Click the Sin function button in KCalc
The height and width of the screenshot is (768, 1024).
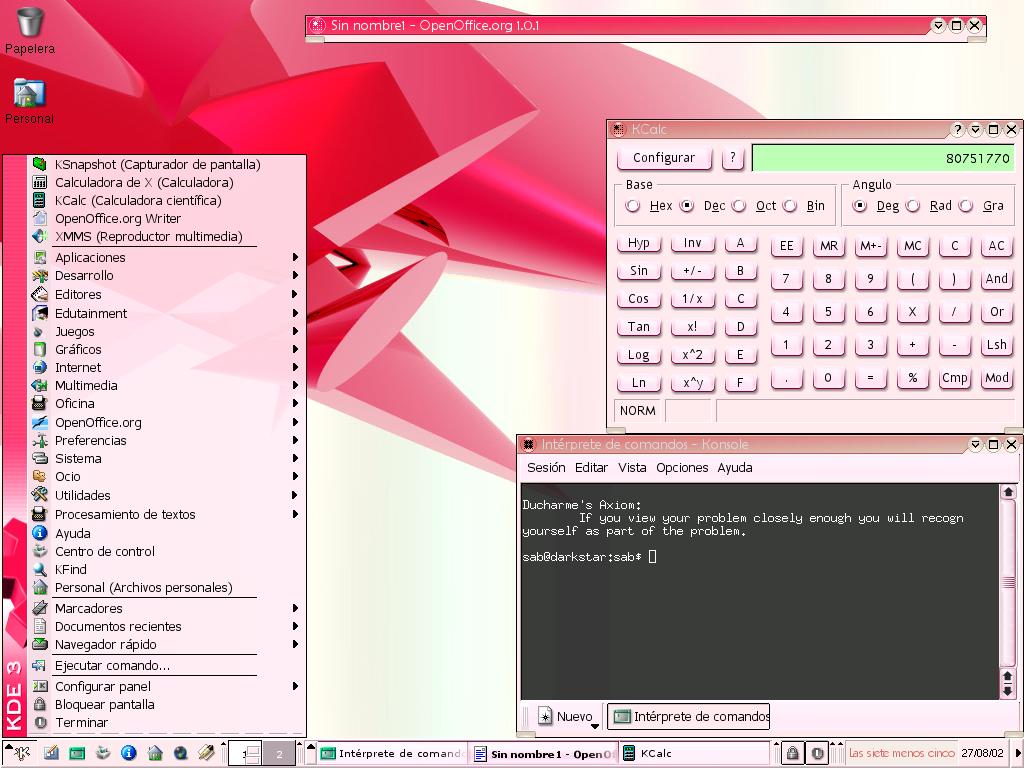pyautogui.click(x=639, y=271)
